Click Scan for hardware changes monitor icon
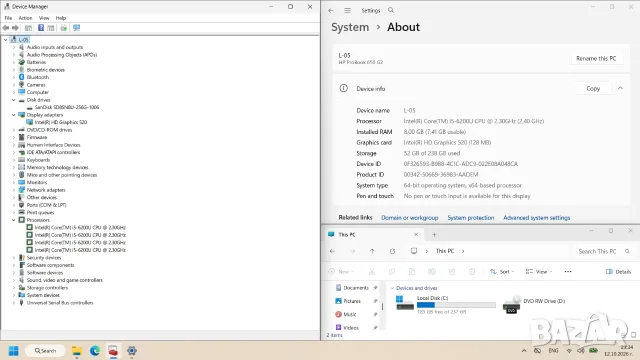The width and height of the screenshot is (640, 360). [76, 28]
